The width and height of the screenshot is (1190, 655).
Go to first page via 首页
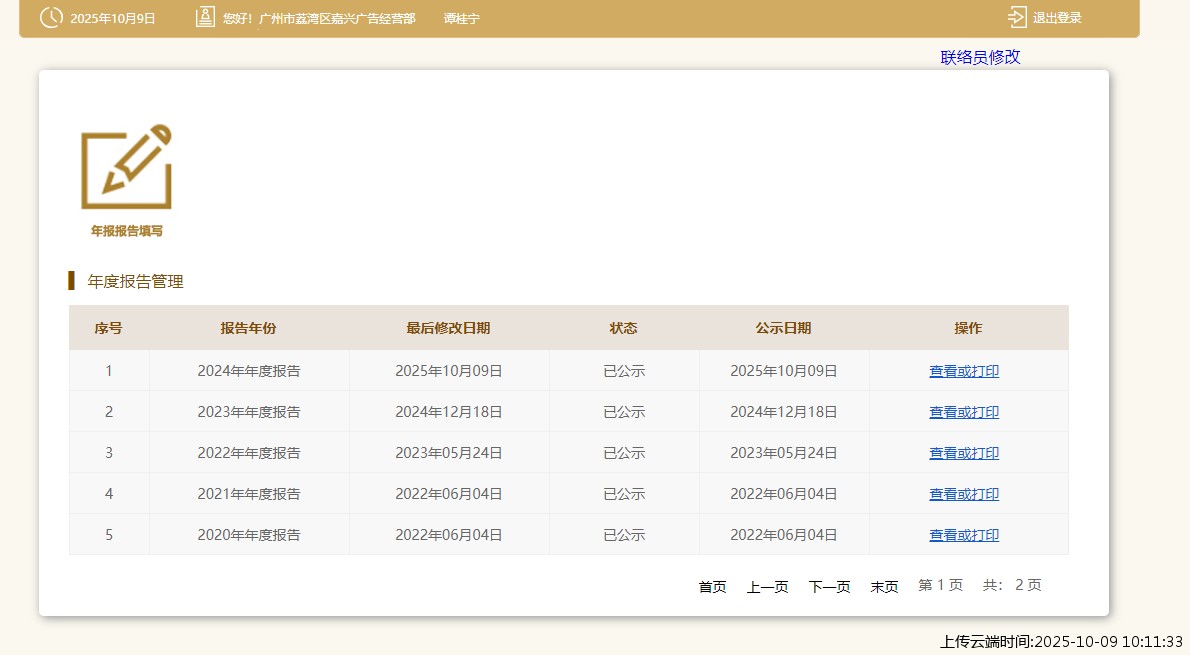pyautogui.click(x=712, y=587)
